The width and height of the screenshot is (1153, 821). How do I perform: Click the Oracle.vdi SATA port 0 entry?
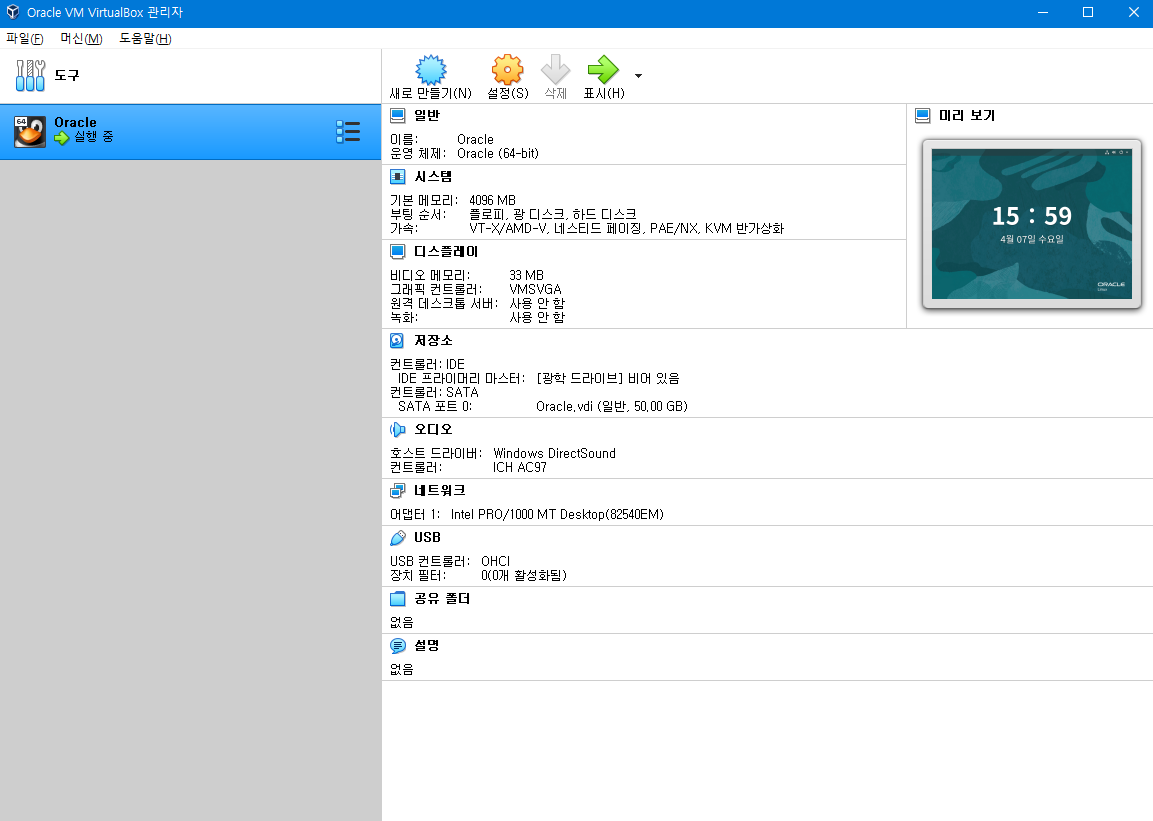612,406
